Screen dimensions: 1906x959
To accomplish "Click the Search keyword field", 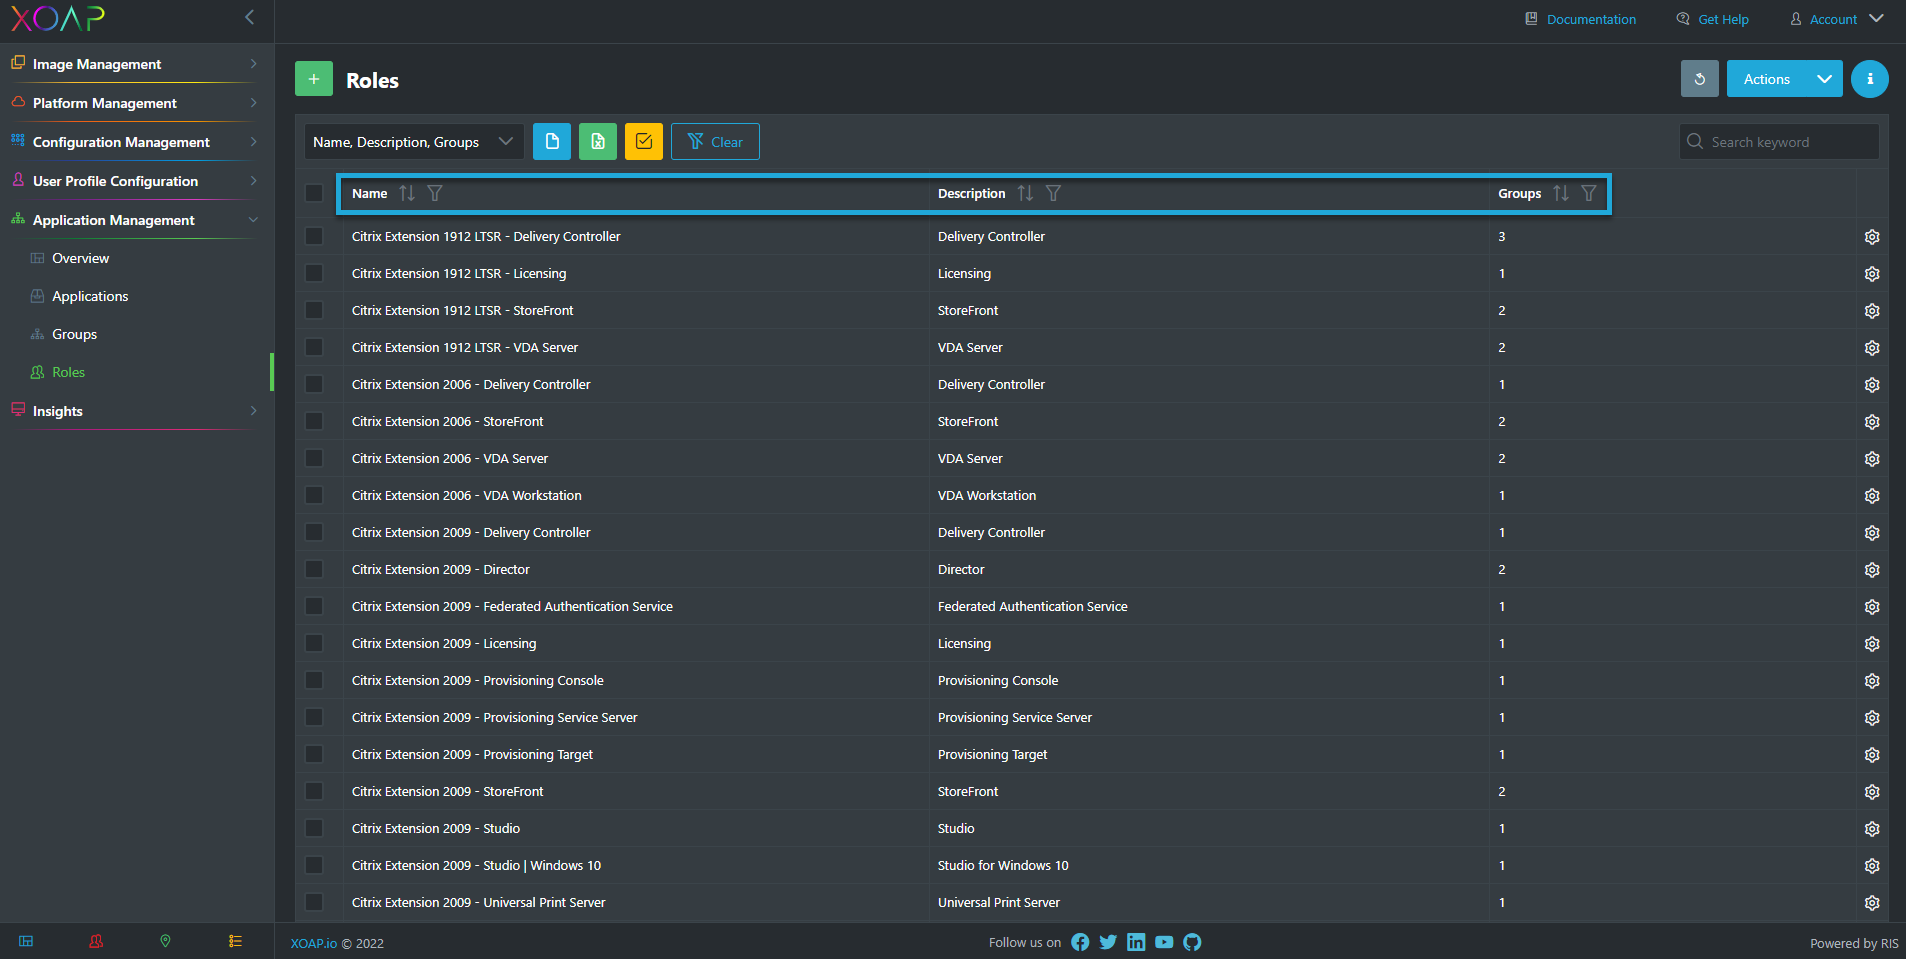I will tap(1779, 142).
